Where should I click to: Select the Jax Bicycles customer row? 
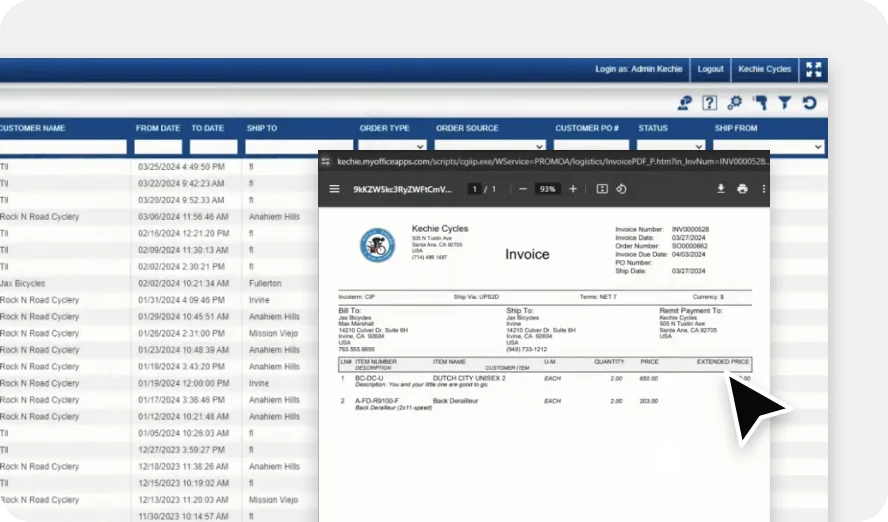pyautogui.click(x=159, y=283)
